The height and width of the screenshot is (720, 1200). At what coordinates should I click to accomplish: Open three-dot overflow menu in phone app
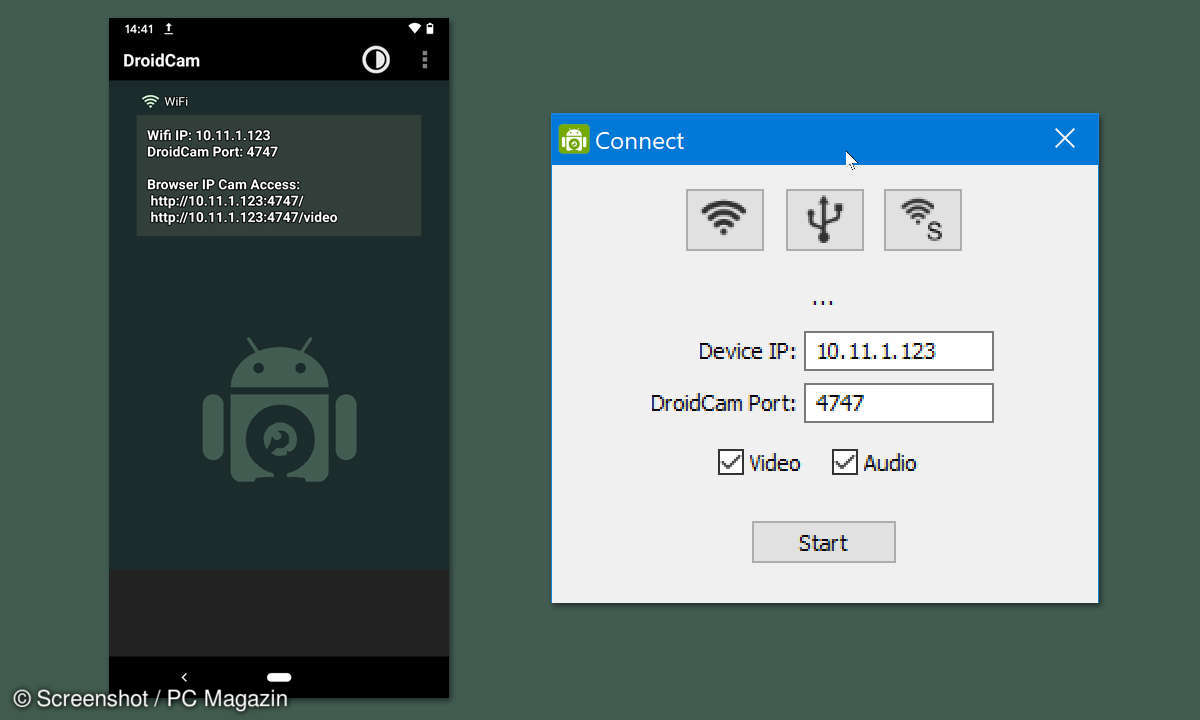pyautogui.click(x=425, y=60)
